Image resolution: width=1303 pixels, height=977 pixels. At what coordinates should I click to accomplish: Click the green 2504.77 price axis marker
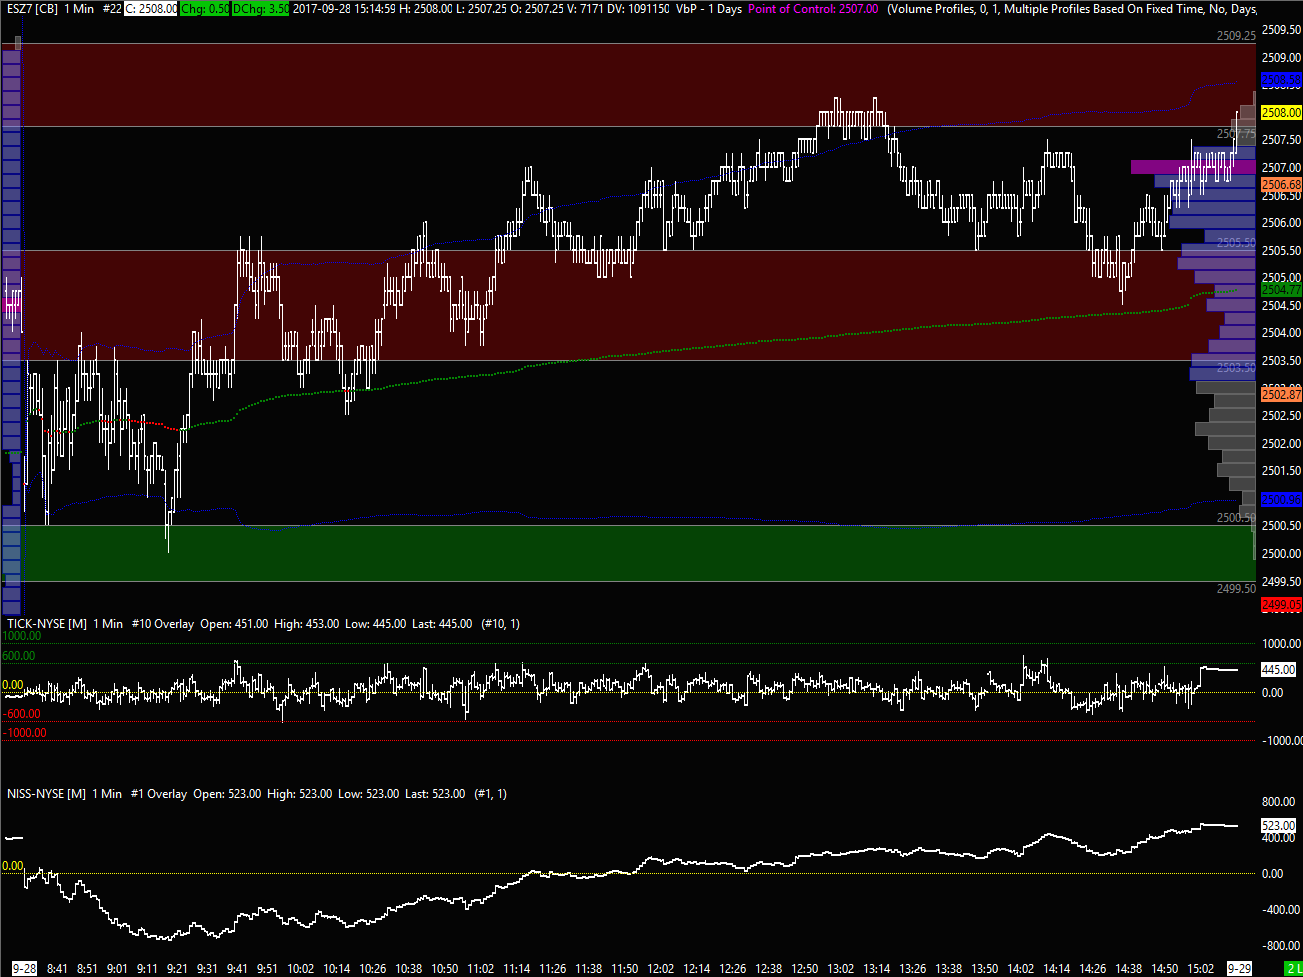click(x=1281, y=290)
